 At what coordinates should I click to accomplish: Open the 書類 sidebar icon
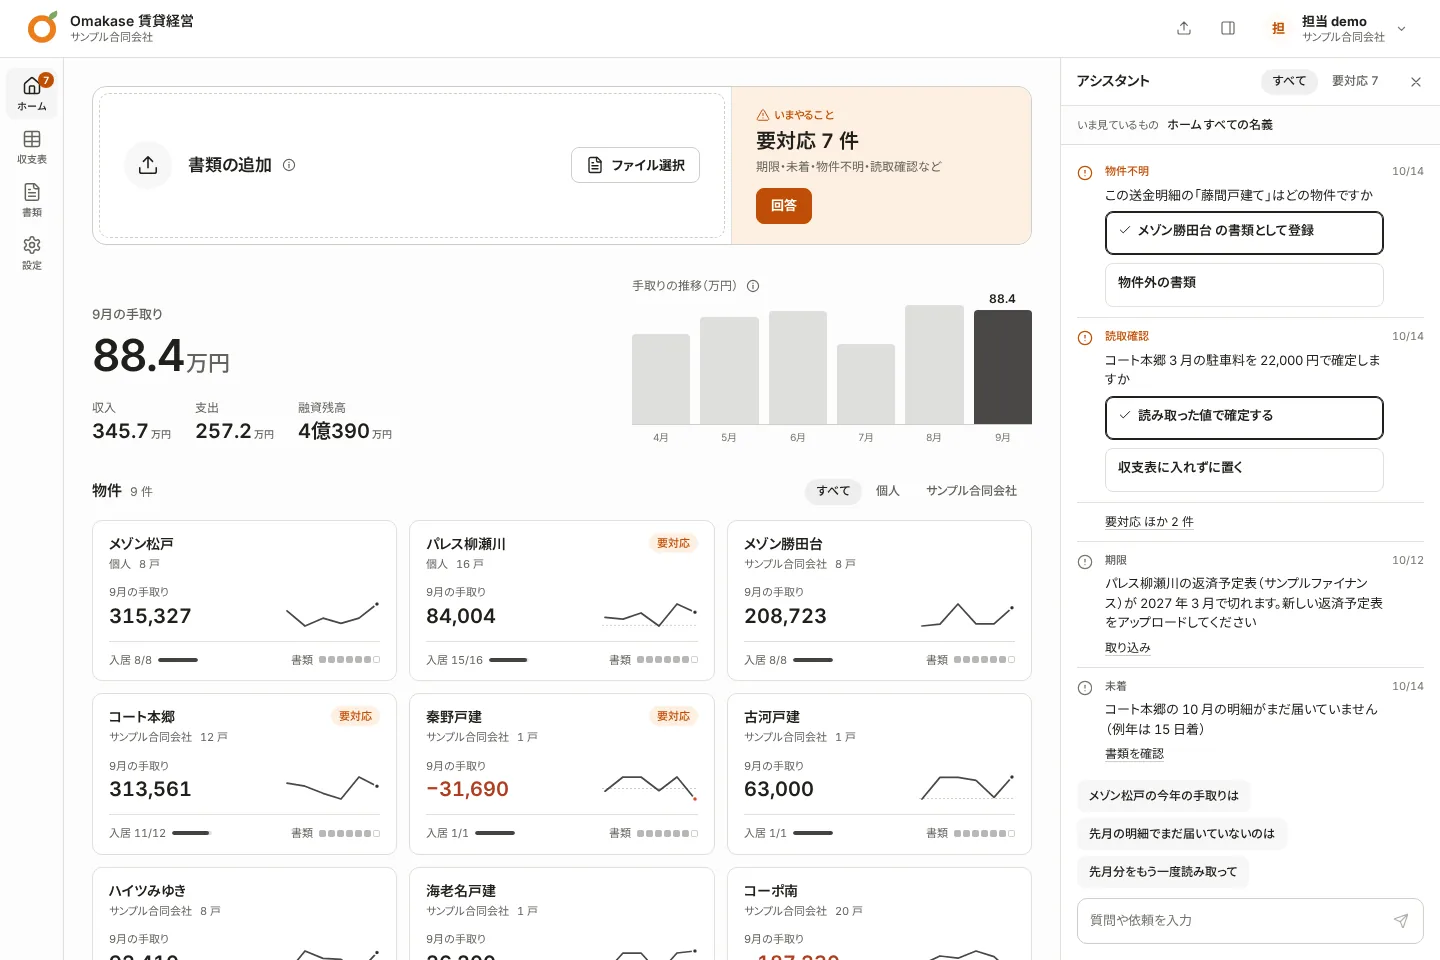coord(32,199)
